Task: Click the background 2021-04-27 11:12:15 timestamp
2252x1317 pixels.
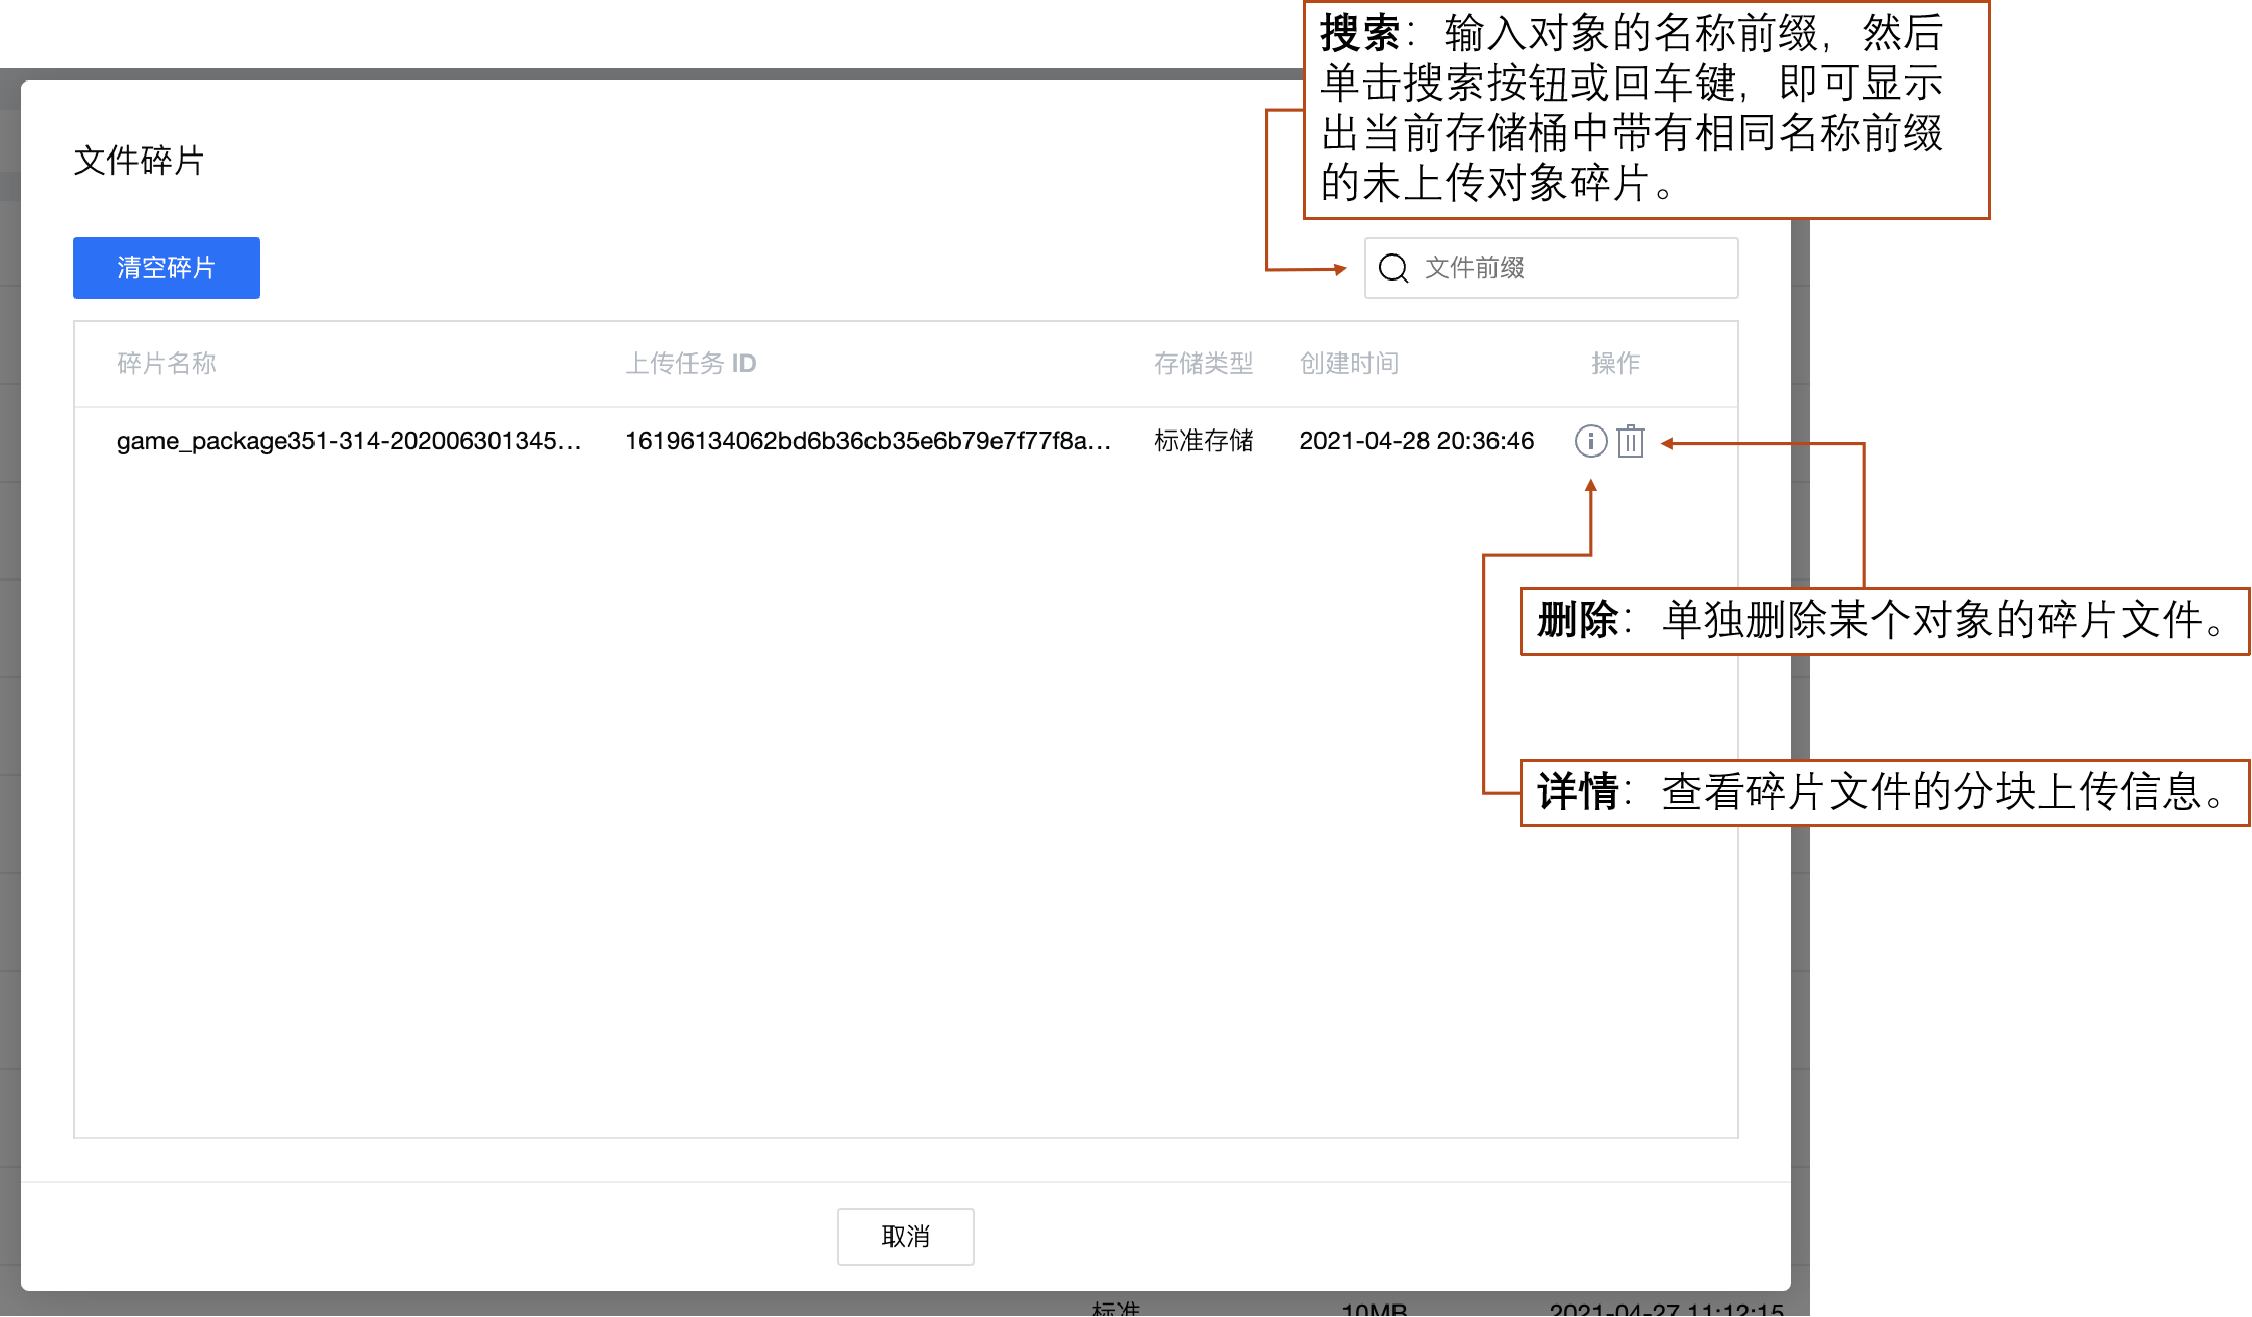Action: [1666, 1309]
